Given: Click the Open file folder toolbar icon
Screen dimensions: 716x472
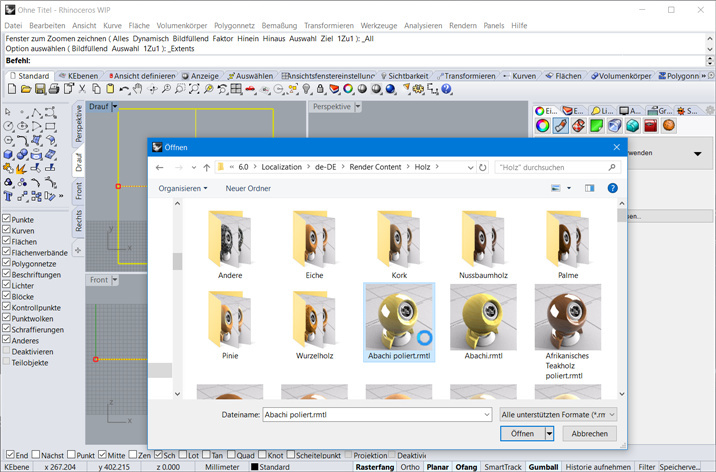Looking at the screenshot, I should point(26,89).
